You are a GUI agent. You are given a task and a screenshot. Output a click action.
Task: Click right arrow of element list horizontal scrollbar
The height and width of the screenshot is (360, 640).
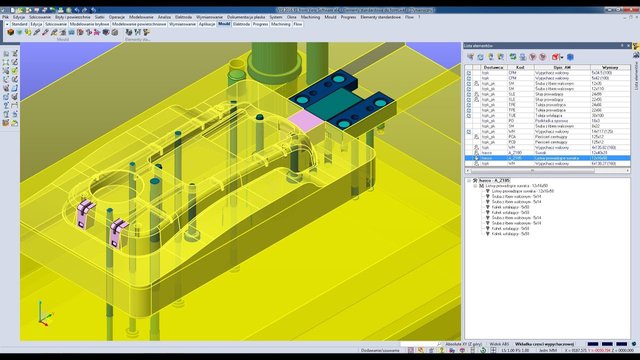point(628,171)
